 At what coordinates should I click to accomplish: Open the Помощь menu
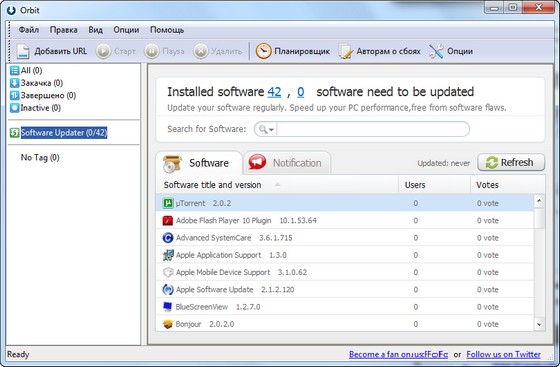coord(167,30)
